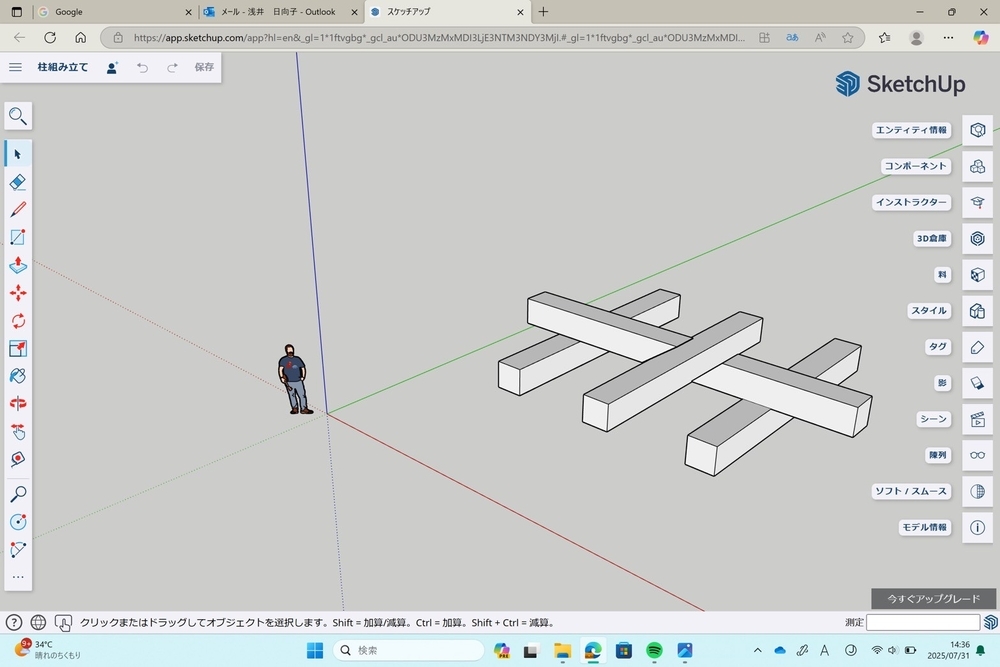Select the Arc tool
Image resolution: width=1000 pixels, height=667 pixels.
[18, 550]
